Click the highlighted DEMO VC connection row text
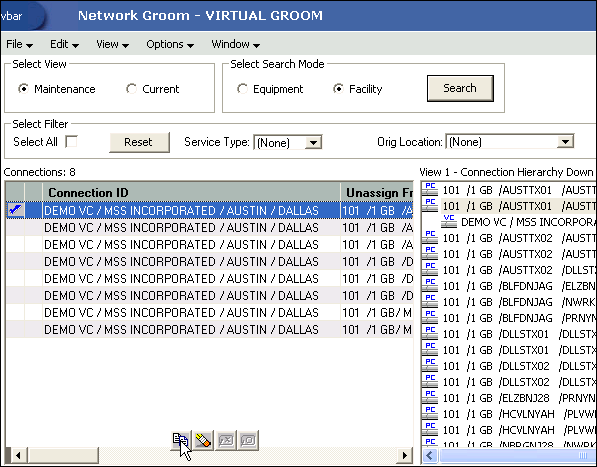 pos(181,210)
